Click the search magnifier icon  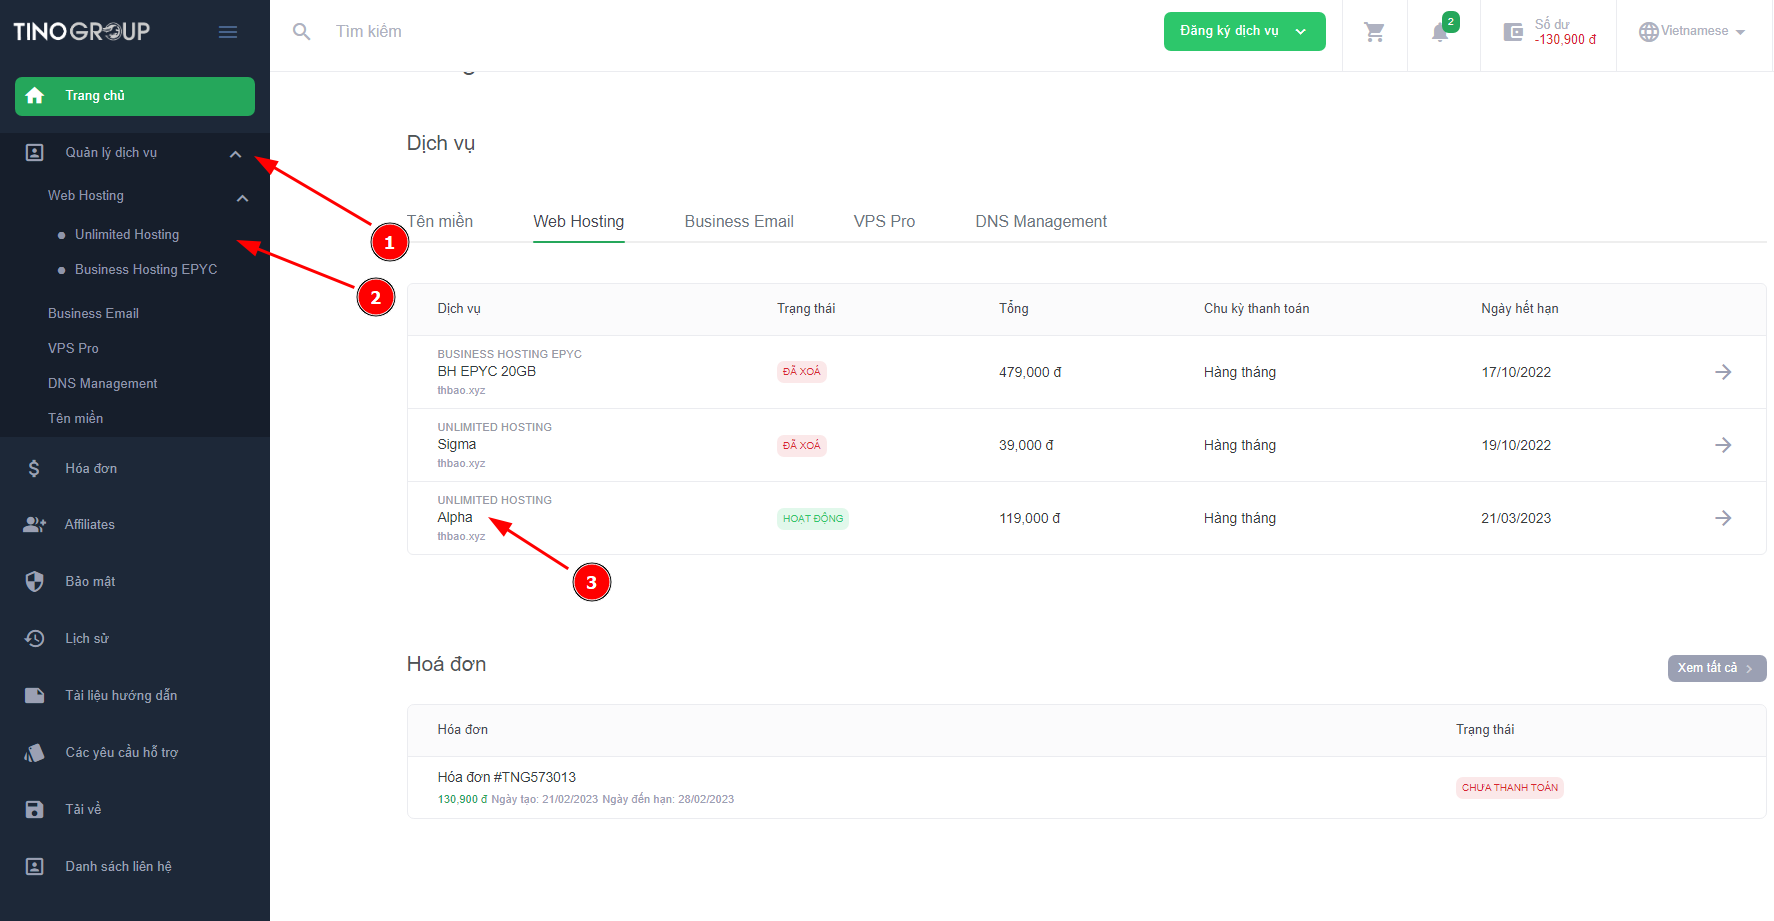coord(301,32)
